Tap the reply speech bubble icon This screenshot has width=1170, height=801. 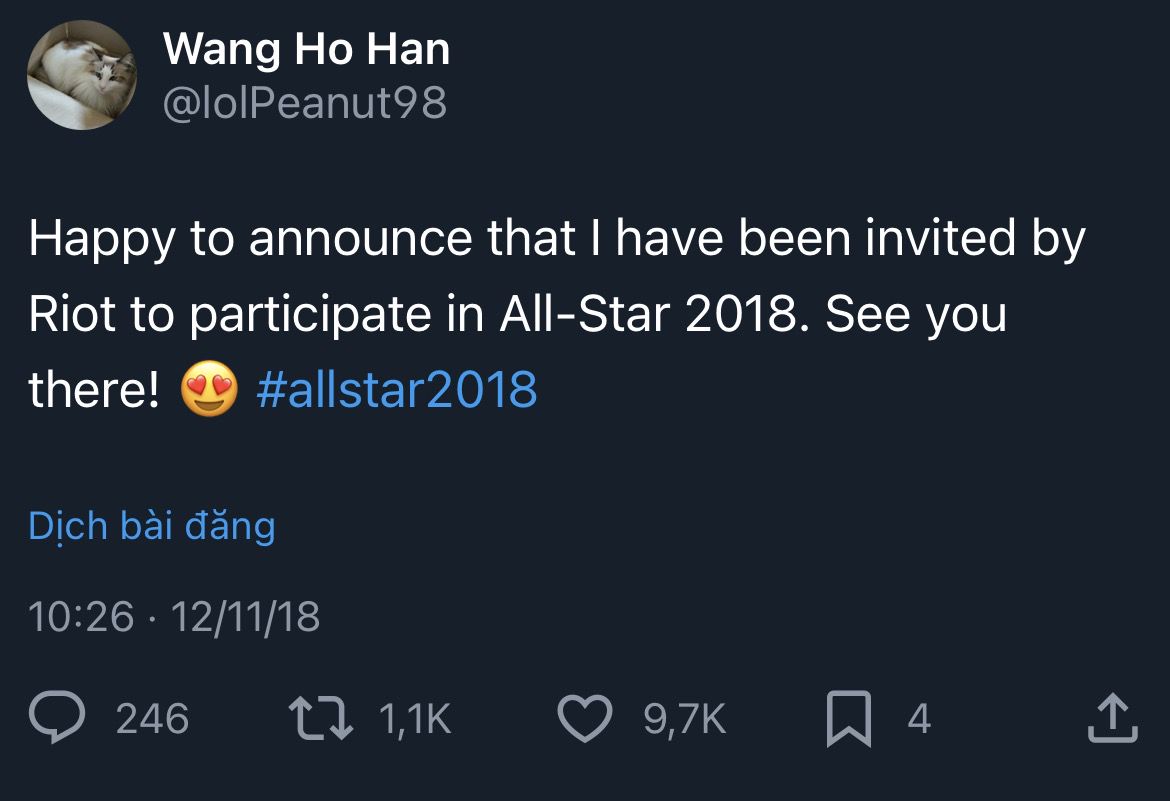pos(57,717)
